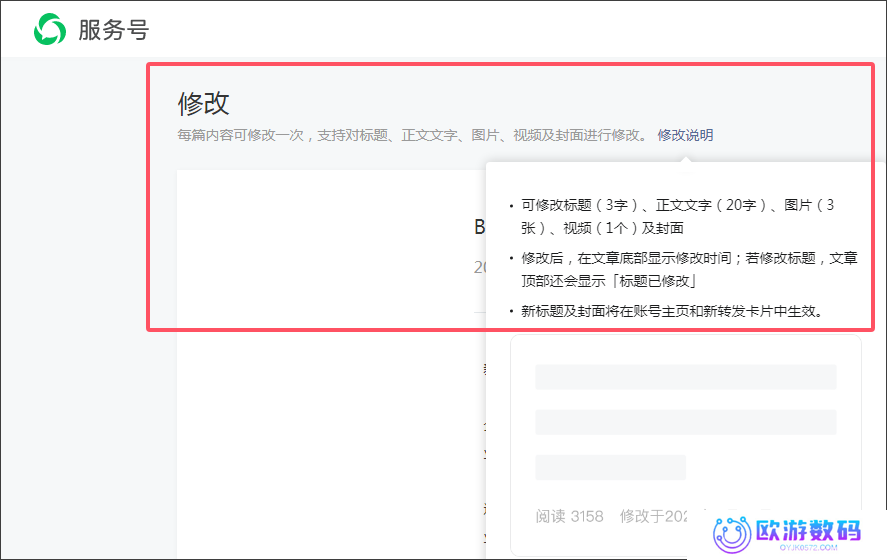Click the 阅读 3158 read count

click(x=570, y=516)
